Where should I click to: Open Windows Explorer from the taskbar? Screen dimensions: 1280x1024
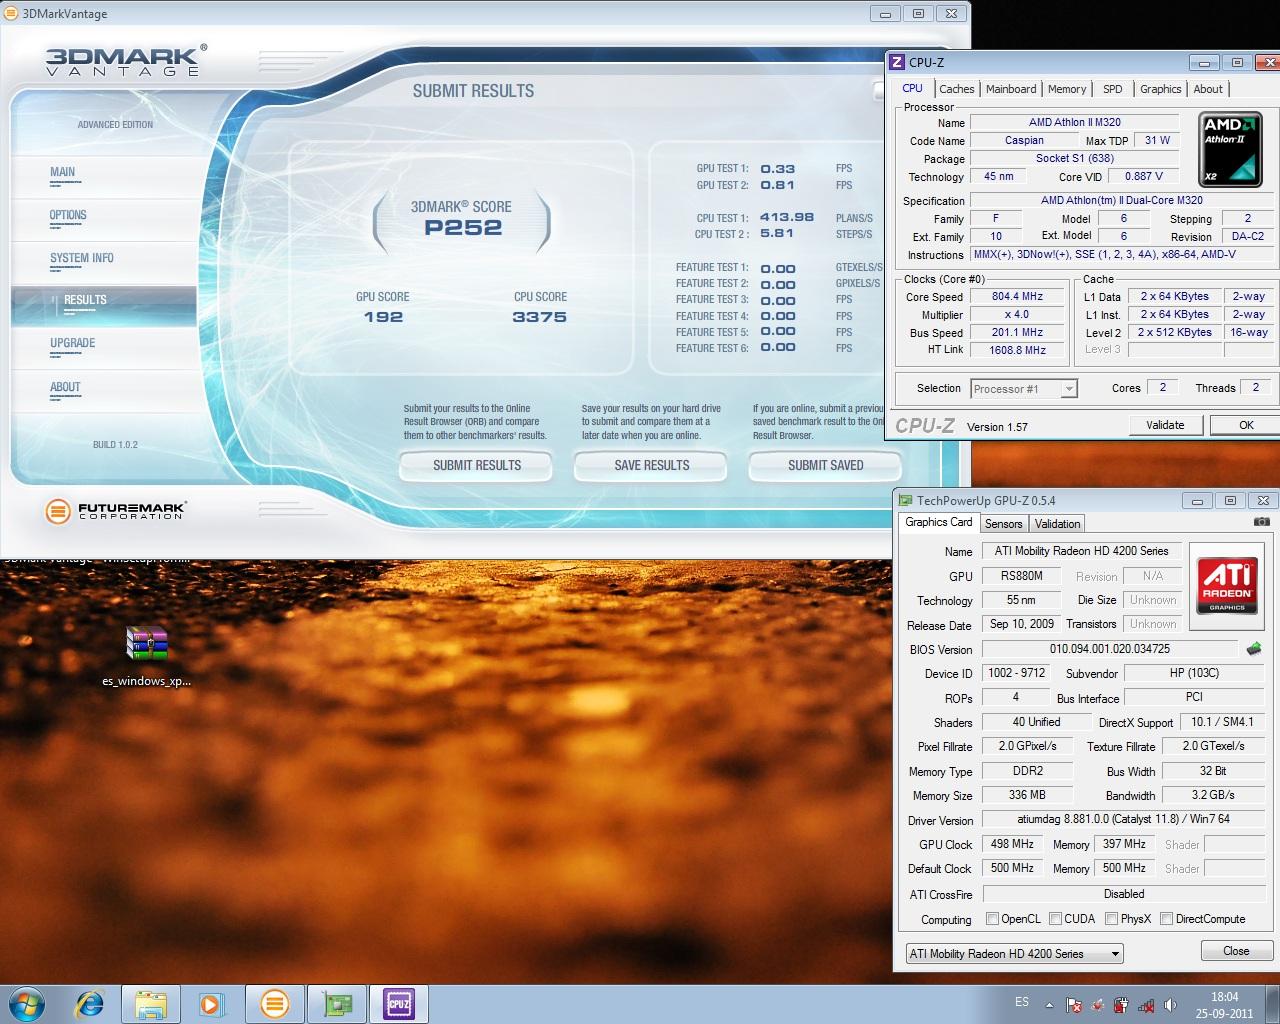[151, 1004]
